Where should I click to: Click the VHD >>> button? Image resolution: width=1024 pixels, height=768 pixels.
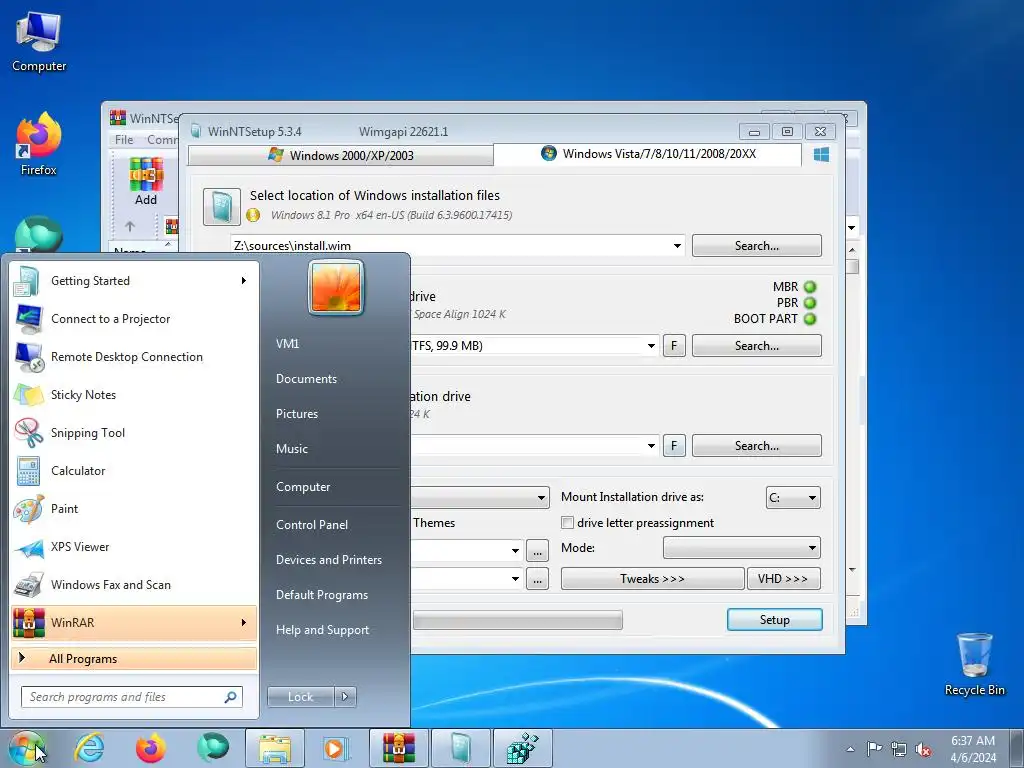tap(783, 579)
